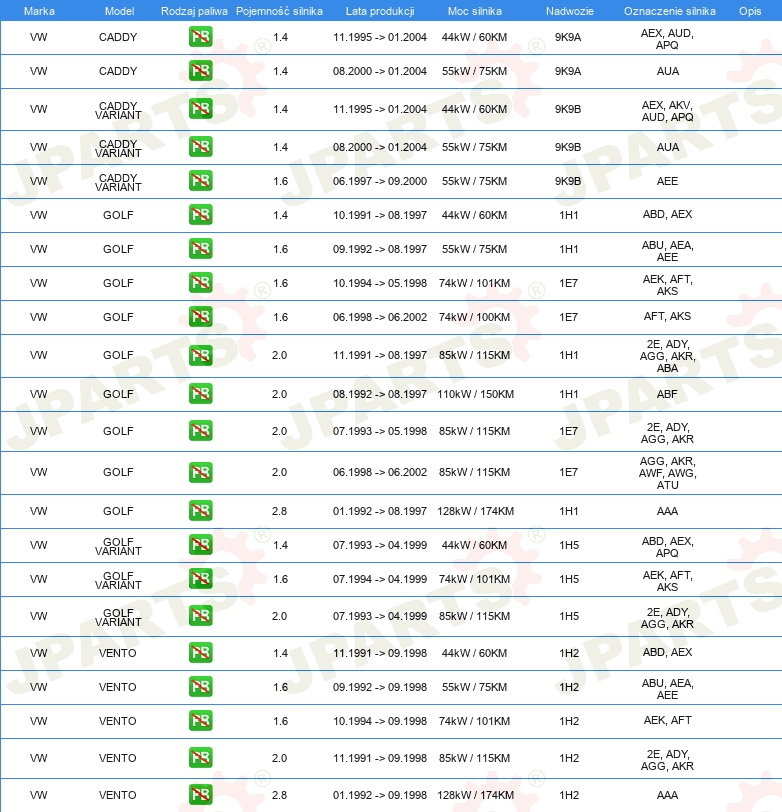Click the Rodzaj paliwa column header

(194, 11)
